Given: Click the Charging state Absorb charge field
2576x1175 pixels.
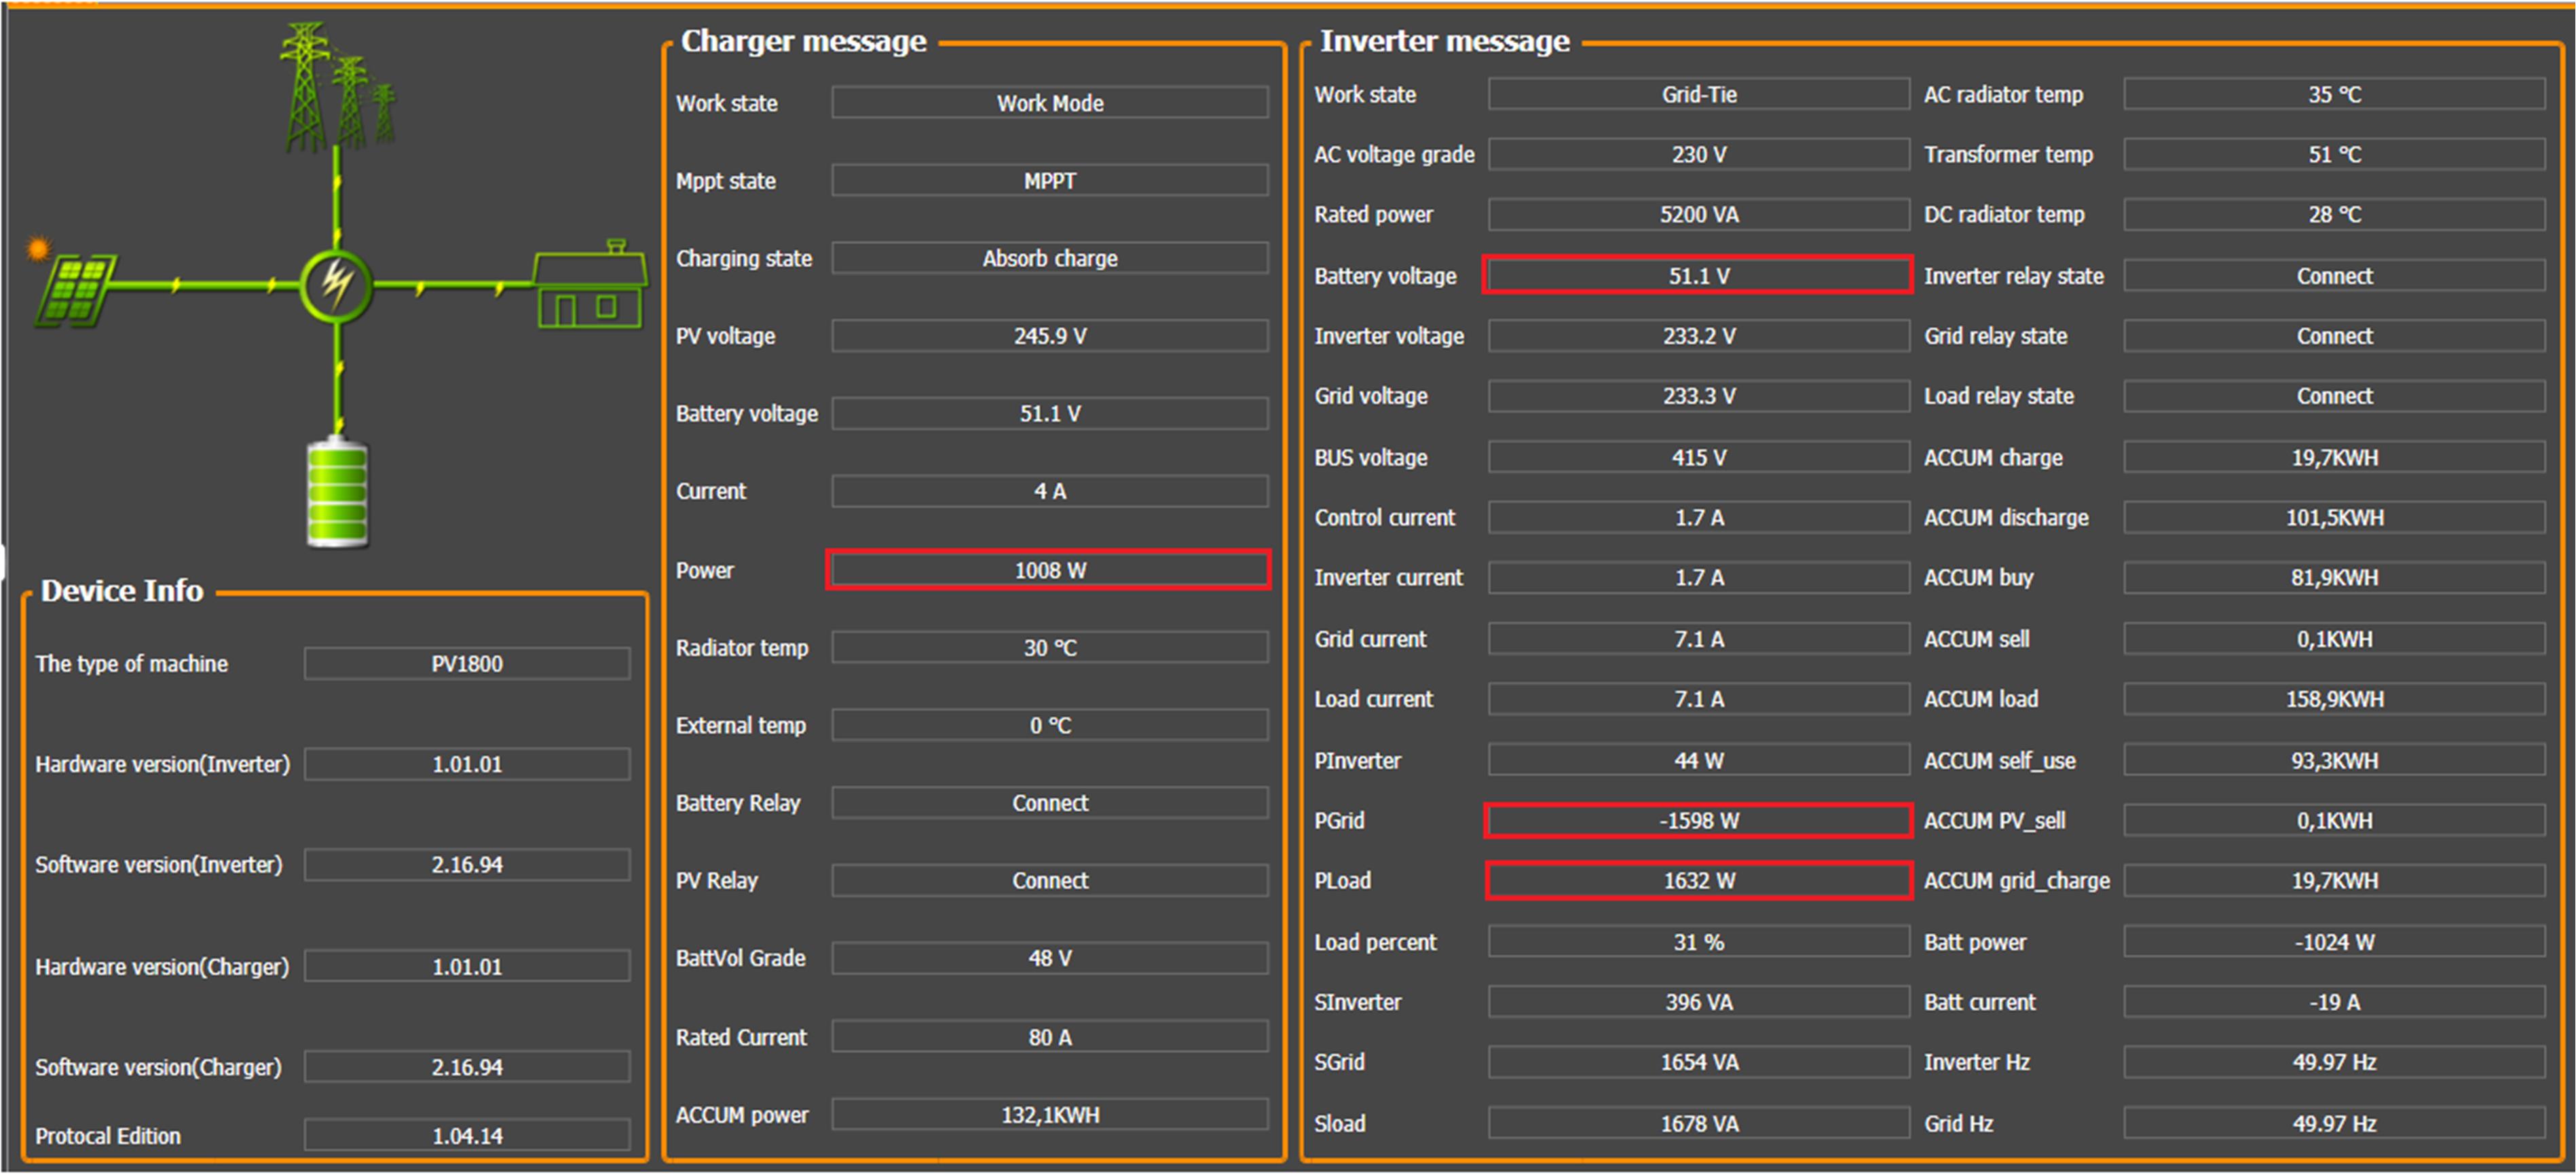Looking at the screenshot, I should click(1049, 258).
